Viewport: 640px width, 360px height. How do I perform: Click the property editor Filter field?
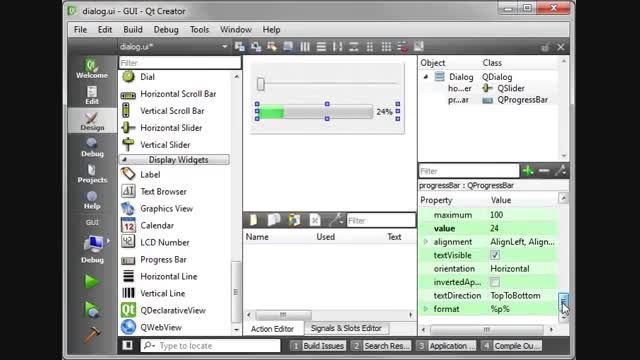(x=469, y=171)
